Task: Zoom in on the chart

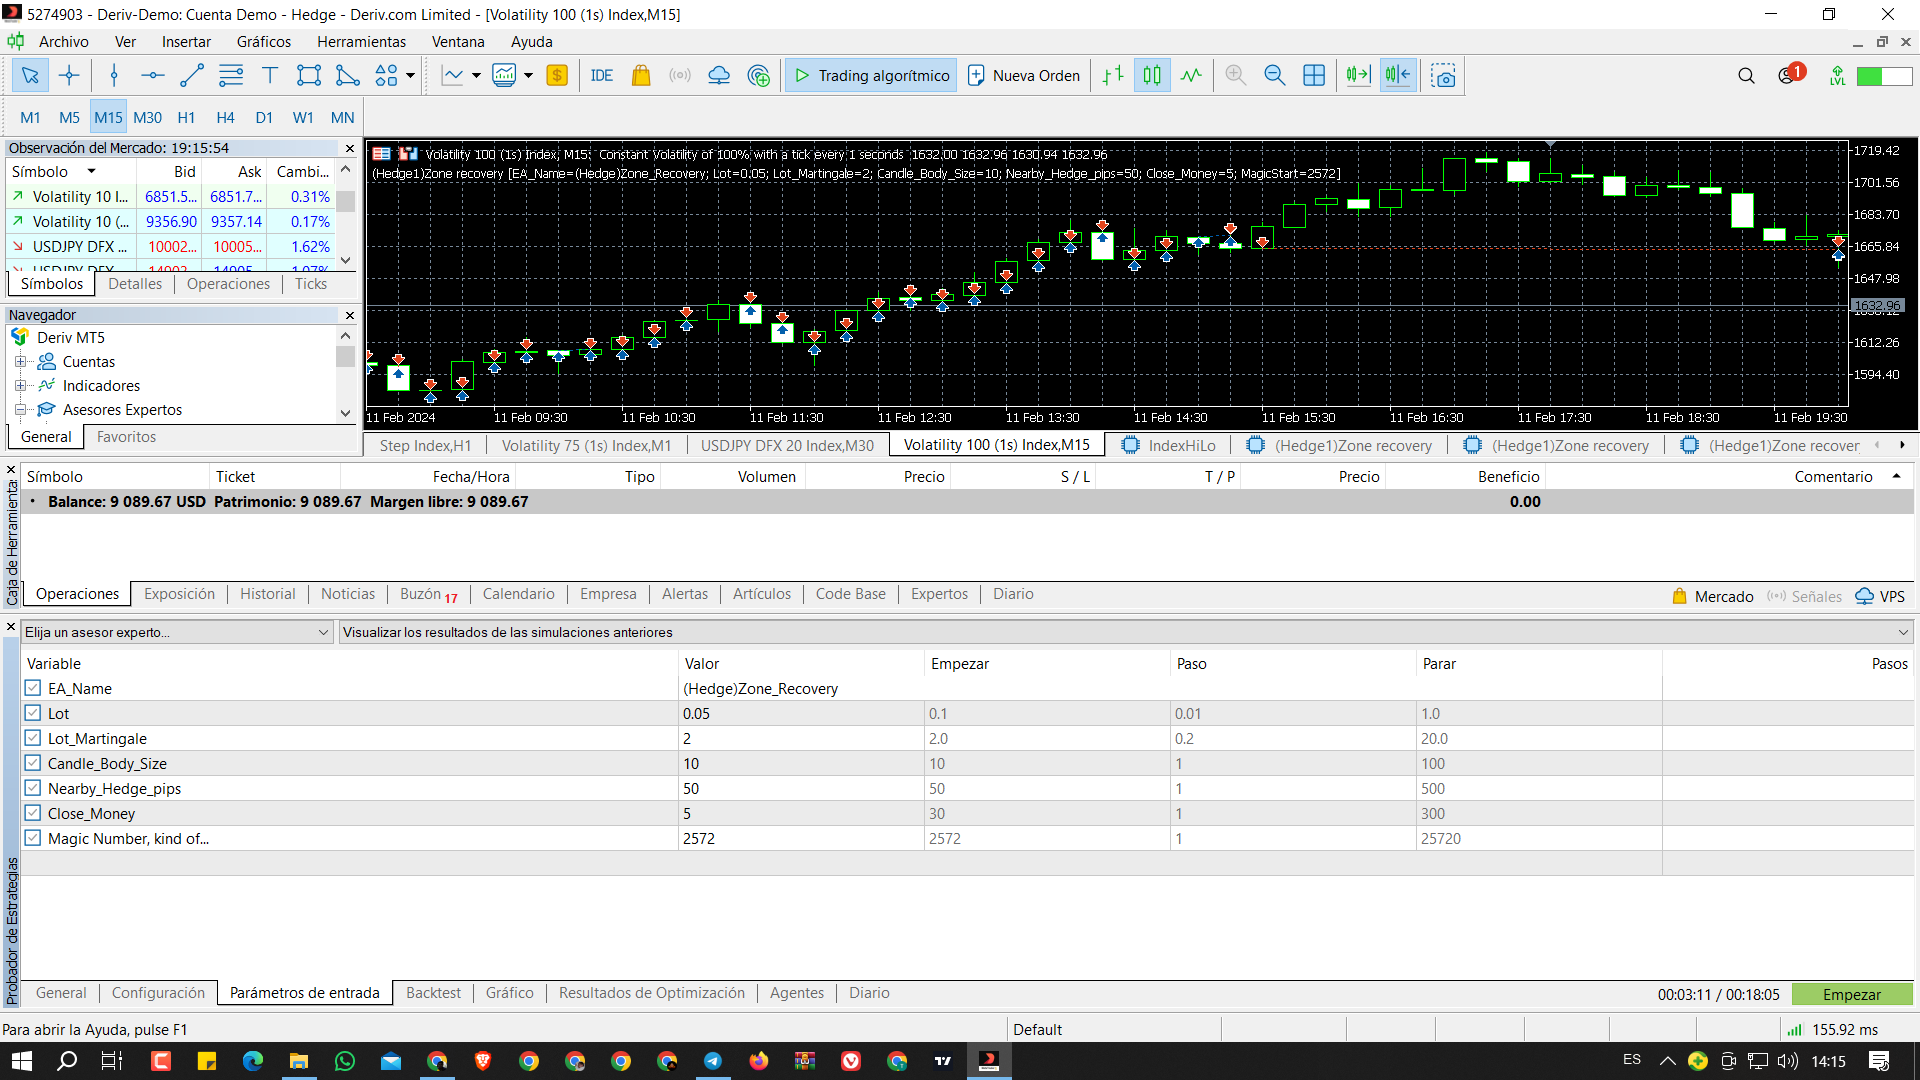Action: 1236,75
